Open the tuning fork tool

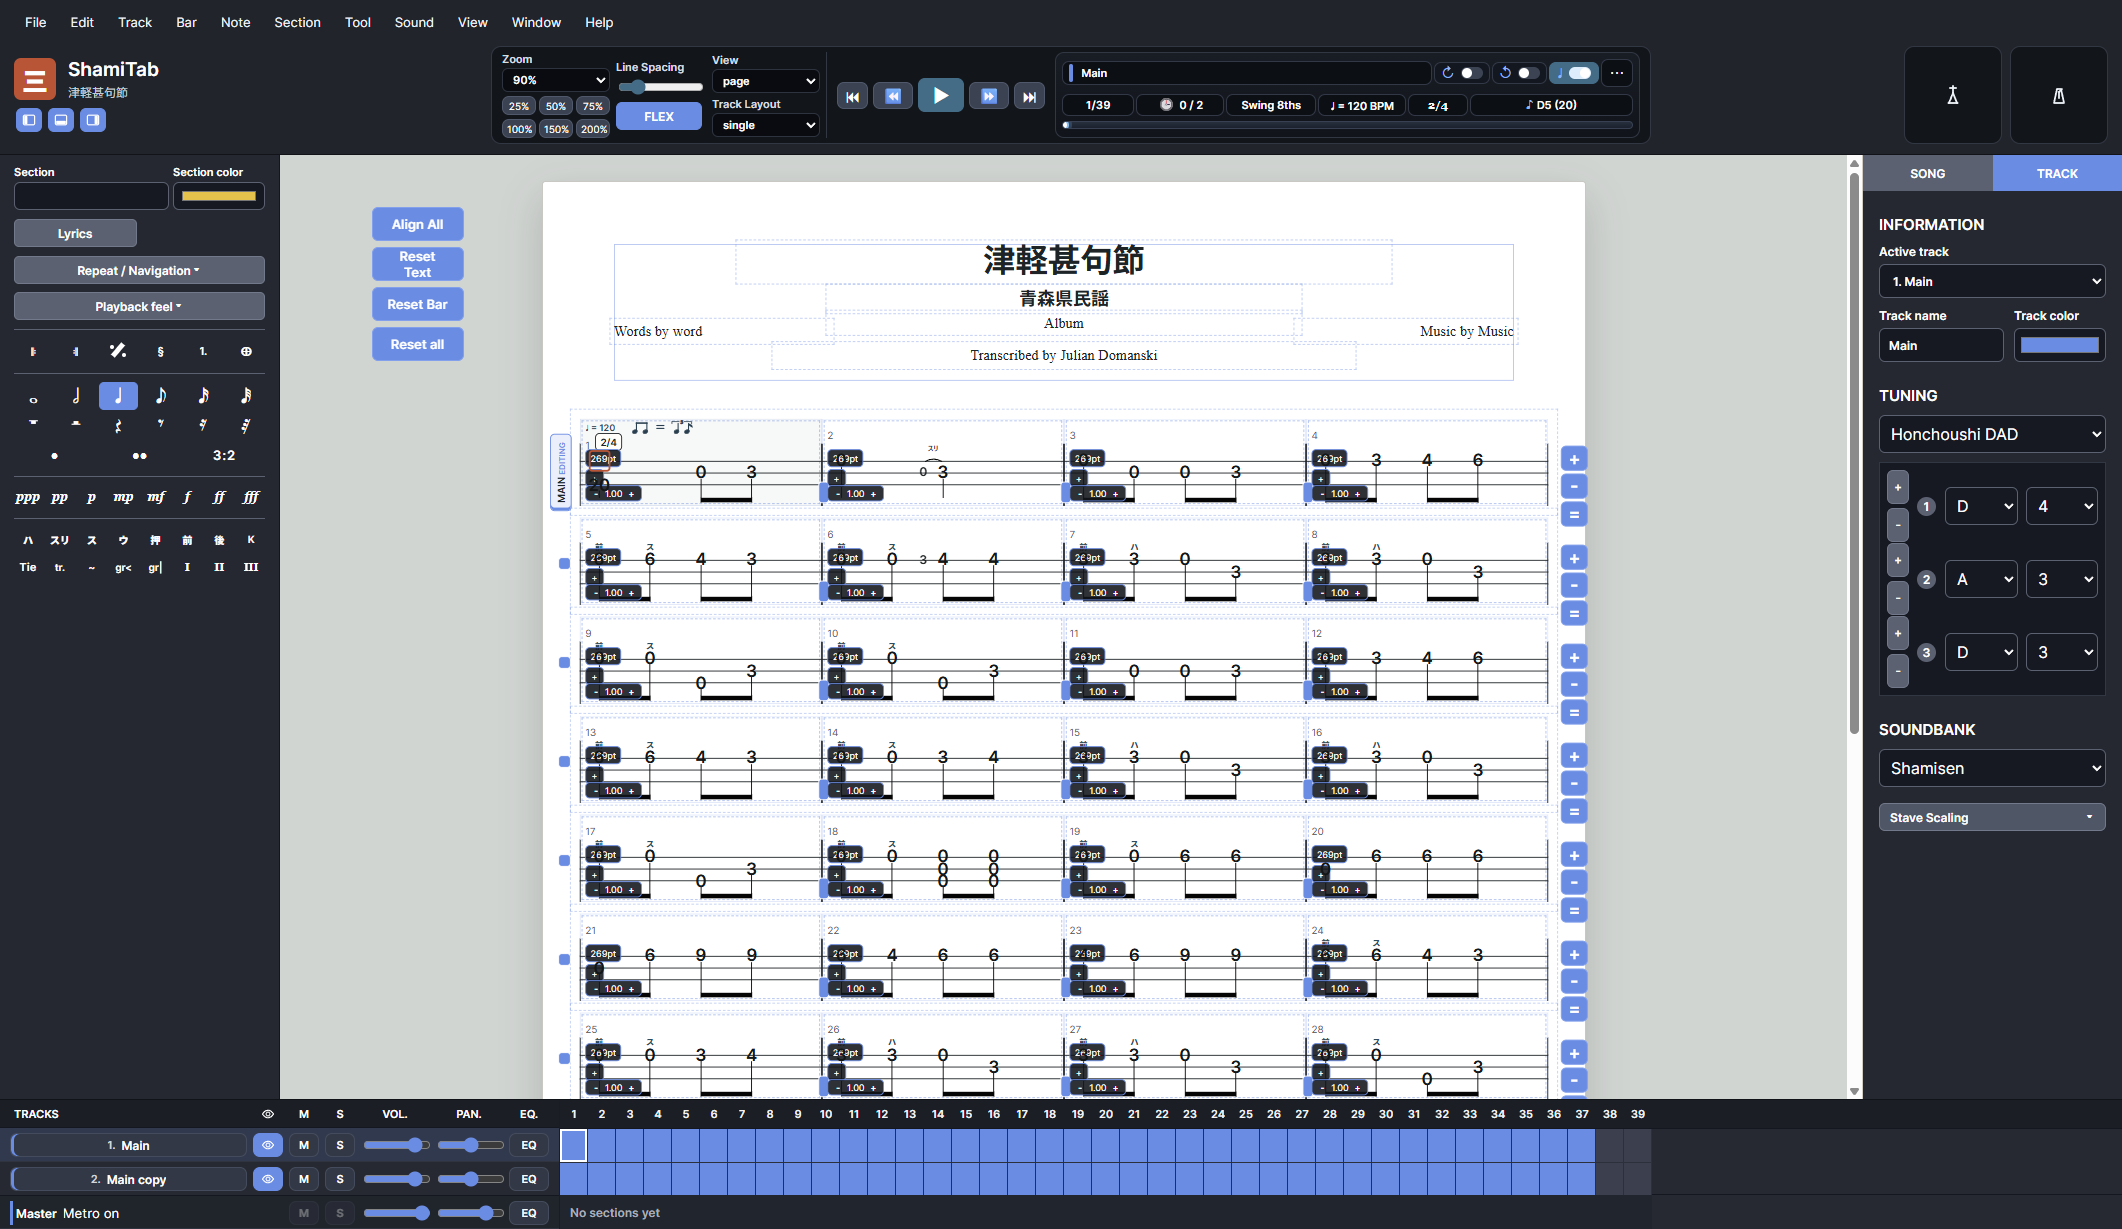click(x=1952, y=95)
